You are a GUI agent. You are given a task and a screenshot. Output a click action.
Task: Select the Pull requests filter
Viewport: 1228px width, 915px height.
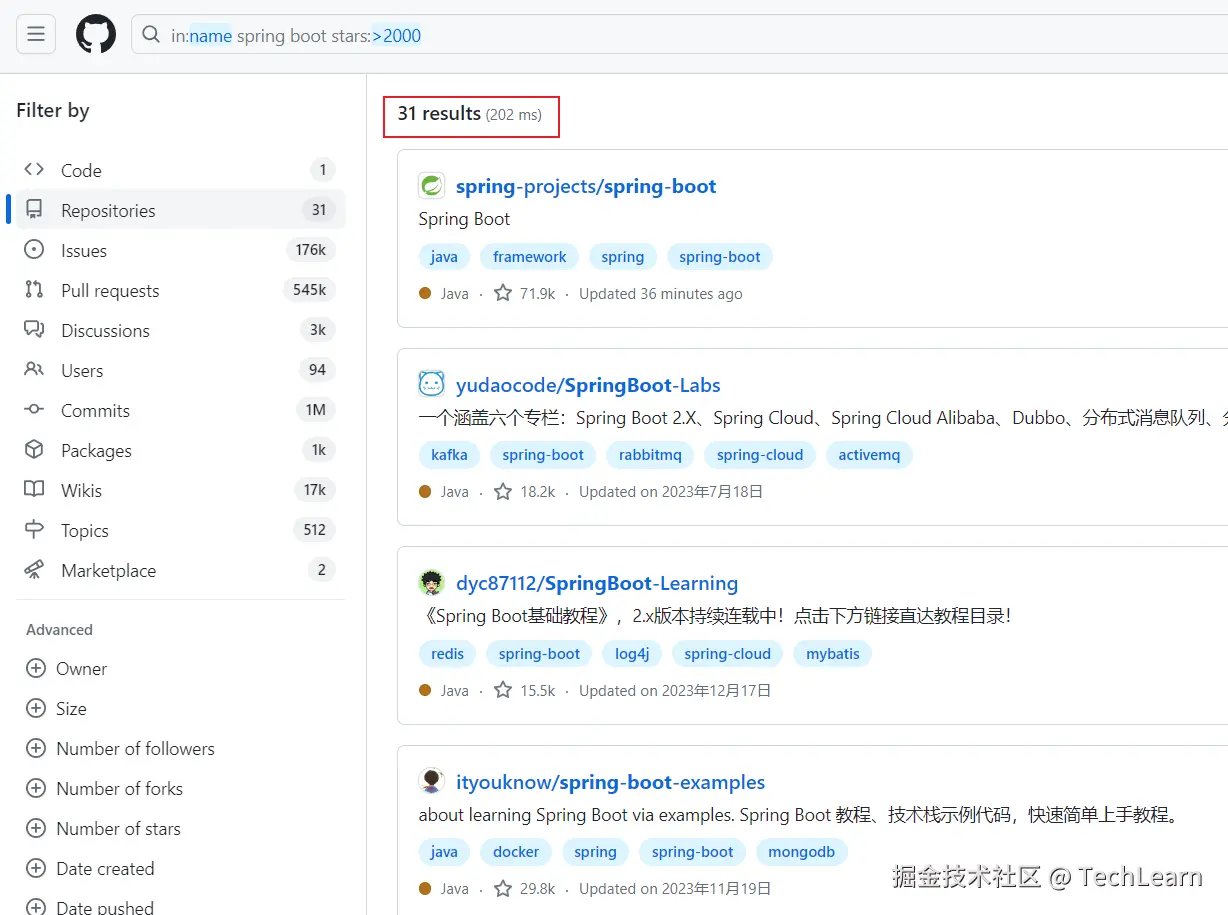[x=180, y=290]
